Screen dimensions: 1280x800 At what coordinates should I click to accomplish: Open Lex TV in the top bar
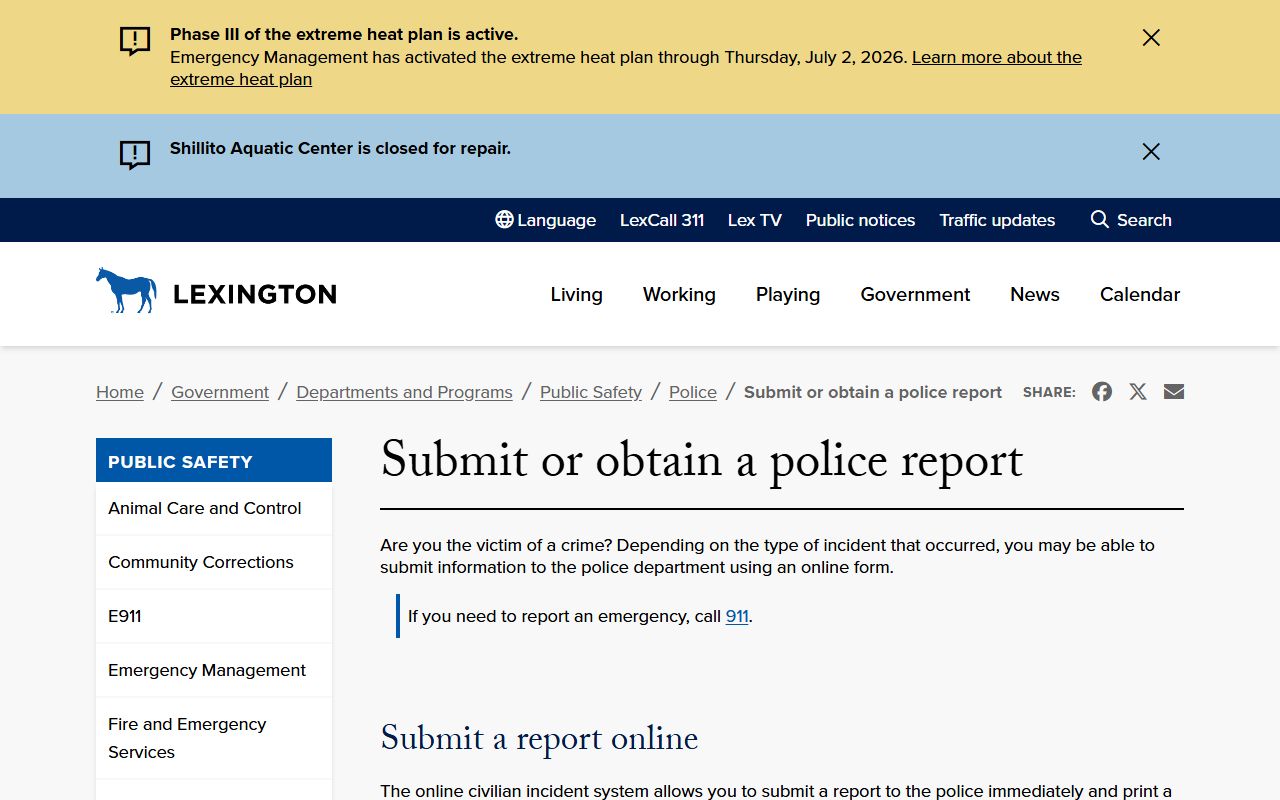click(755, 220)
